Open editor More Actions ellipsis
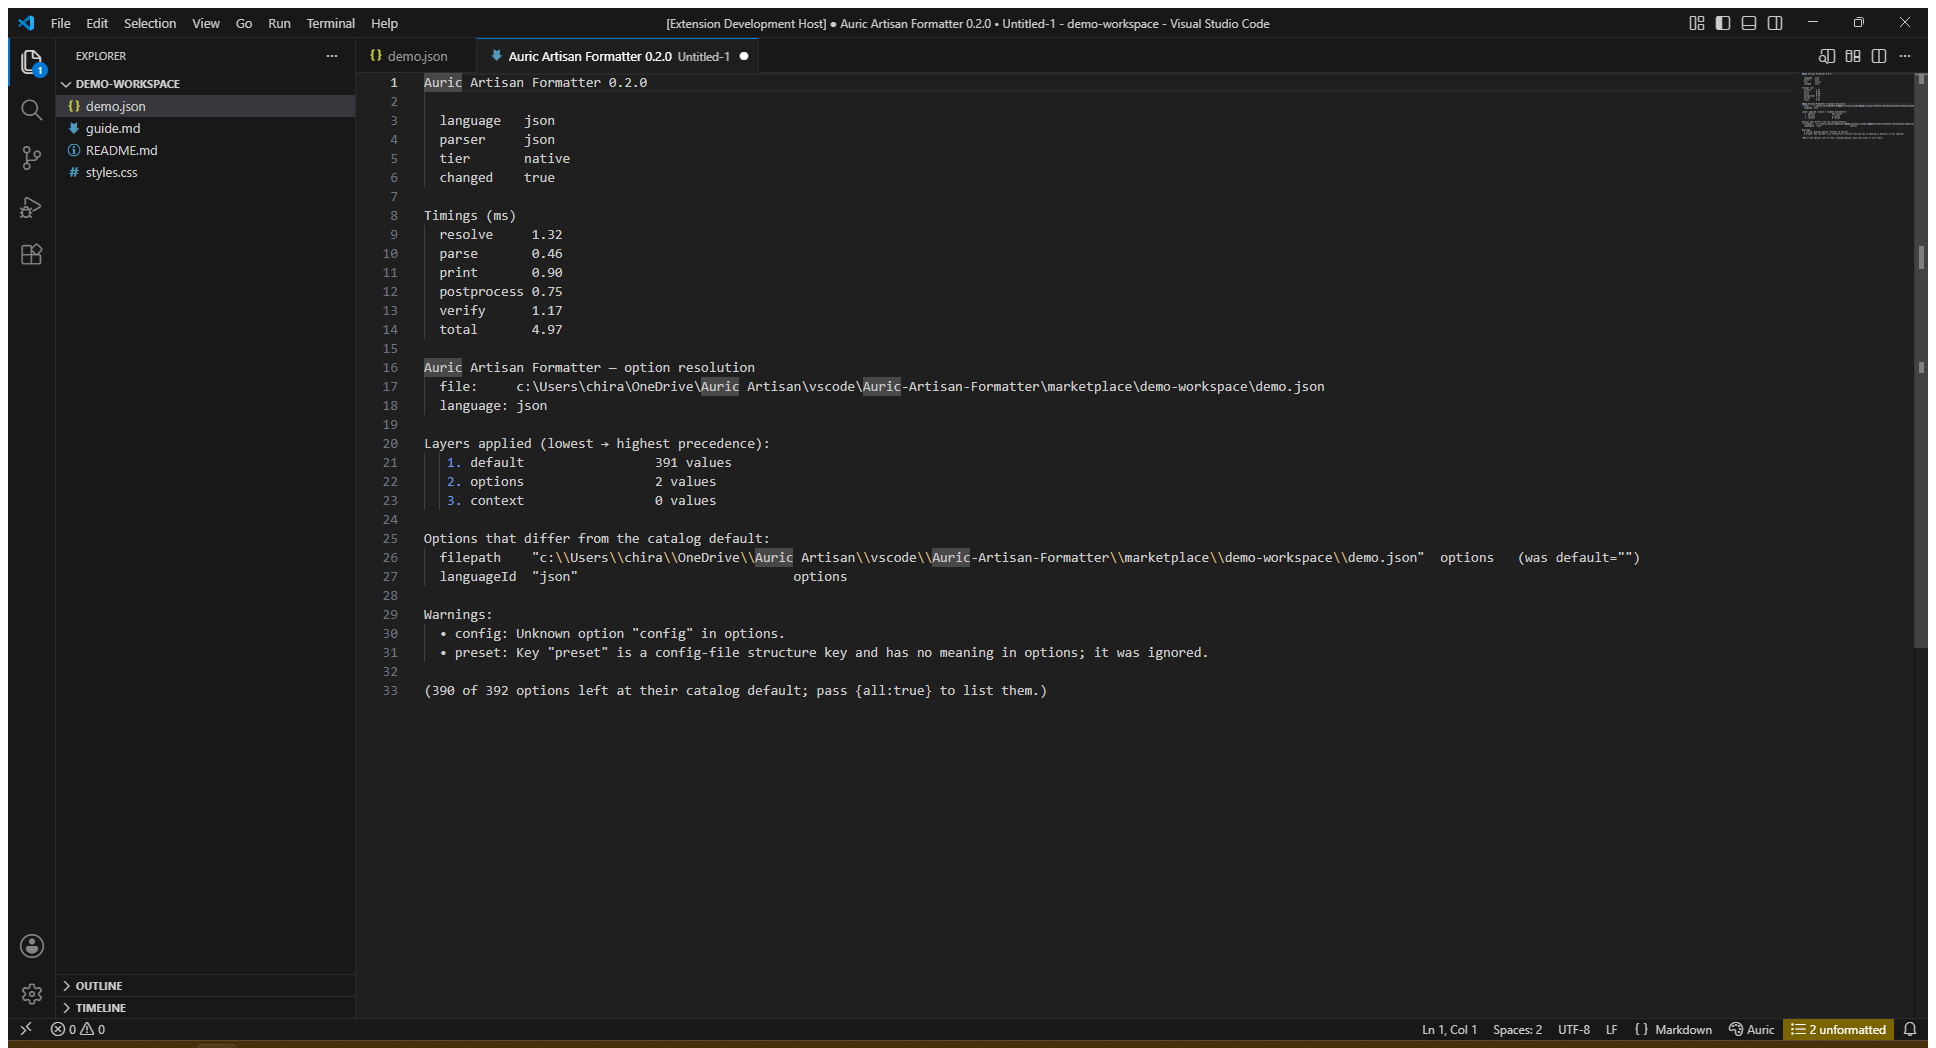The image size is (1936, 1048). tap(1905, 56)
